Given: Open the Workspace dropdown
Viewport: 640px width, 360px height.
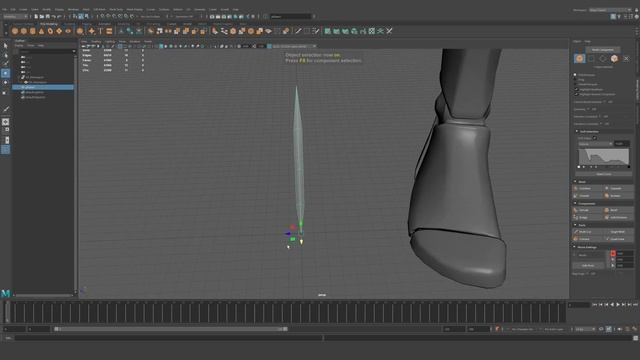Looking at the screenshot, I should [x=611, y=10].
